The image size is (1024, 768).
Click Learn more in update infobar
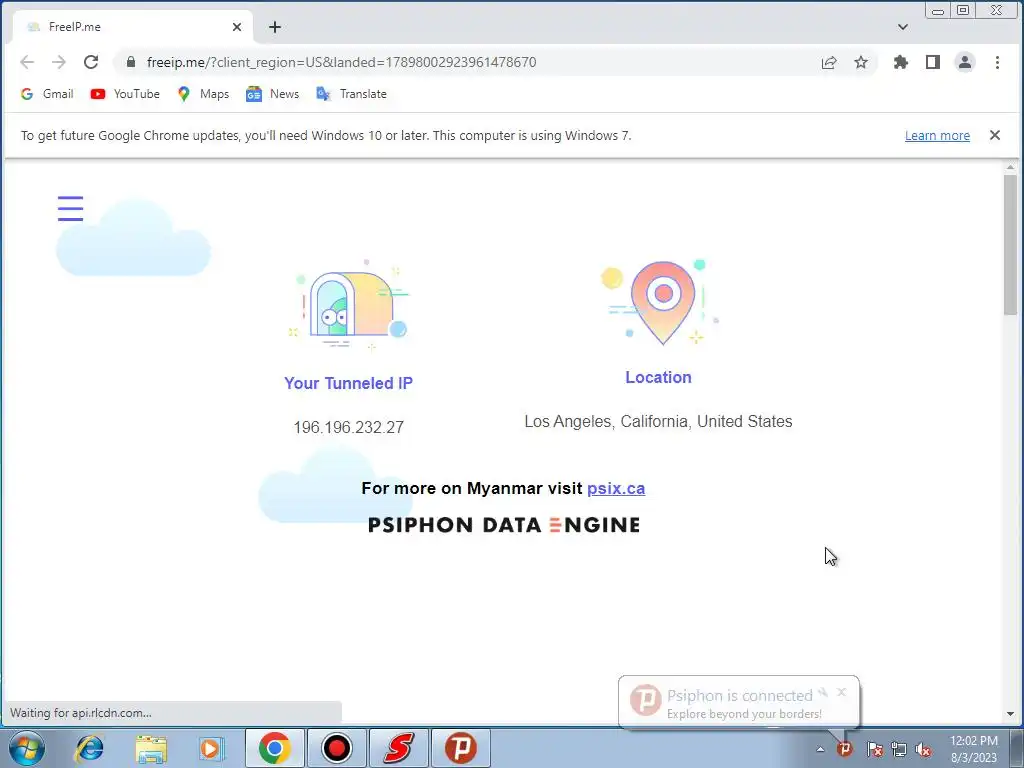pos(937,135)
